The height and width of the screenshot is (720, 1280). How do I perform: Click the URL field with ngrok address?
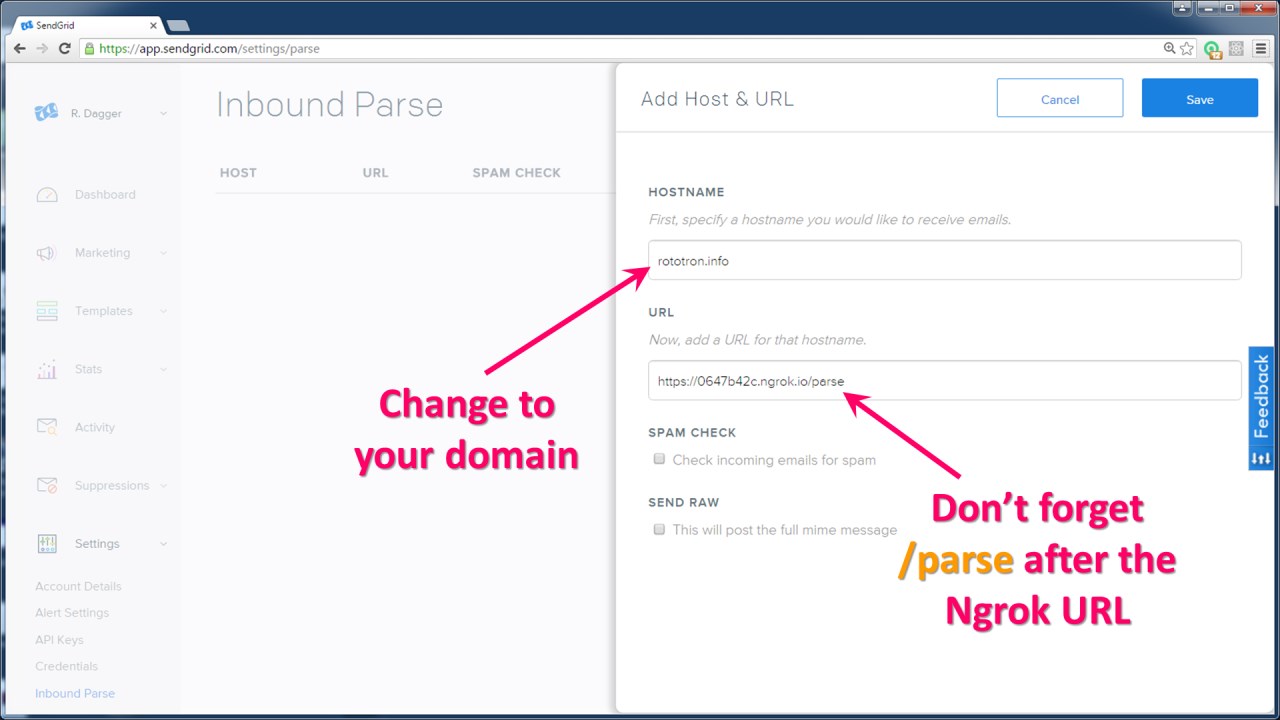pos(945,380)
